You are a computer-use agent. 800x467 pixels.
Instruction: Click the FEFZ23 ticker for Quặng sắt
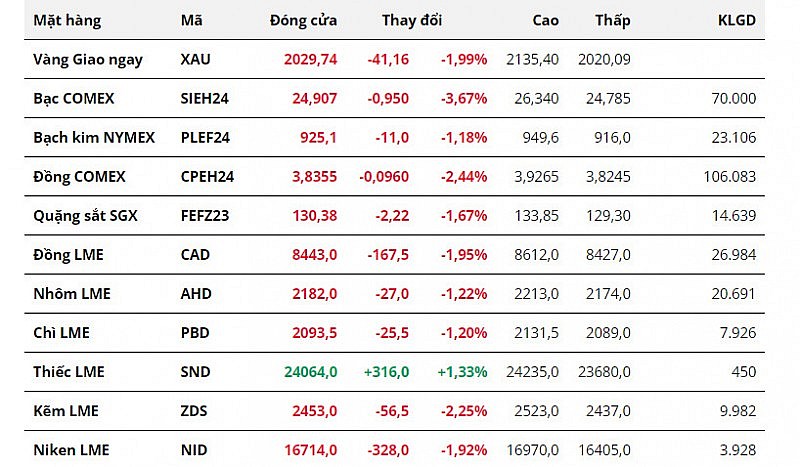[206, 215]
